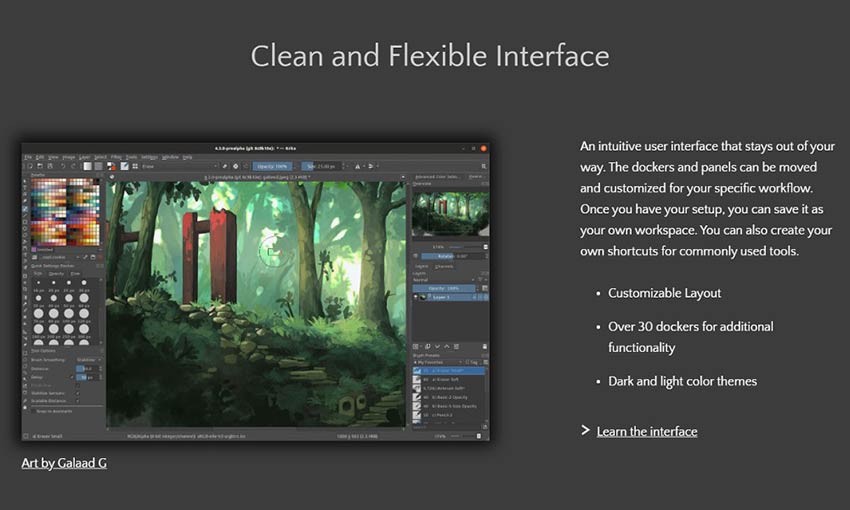Select the Pencil-2 brush preset
This screenshot has width=850, height=510.
[449, 415]
